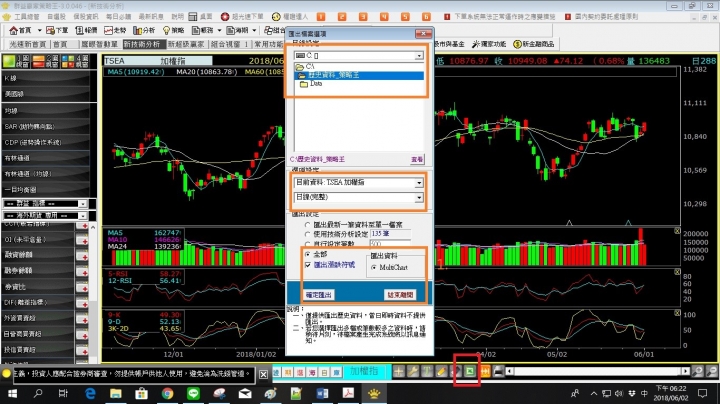Close the bottom news ticker with X
720x404 pixels.
pyautogui.click(x=263, y=374)
